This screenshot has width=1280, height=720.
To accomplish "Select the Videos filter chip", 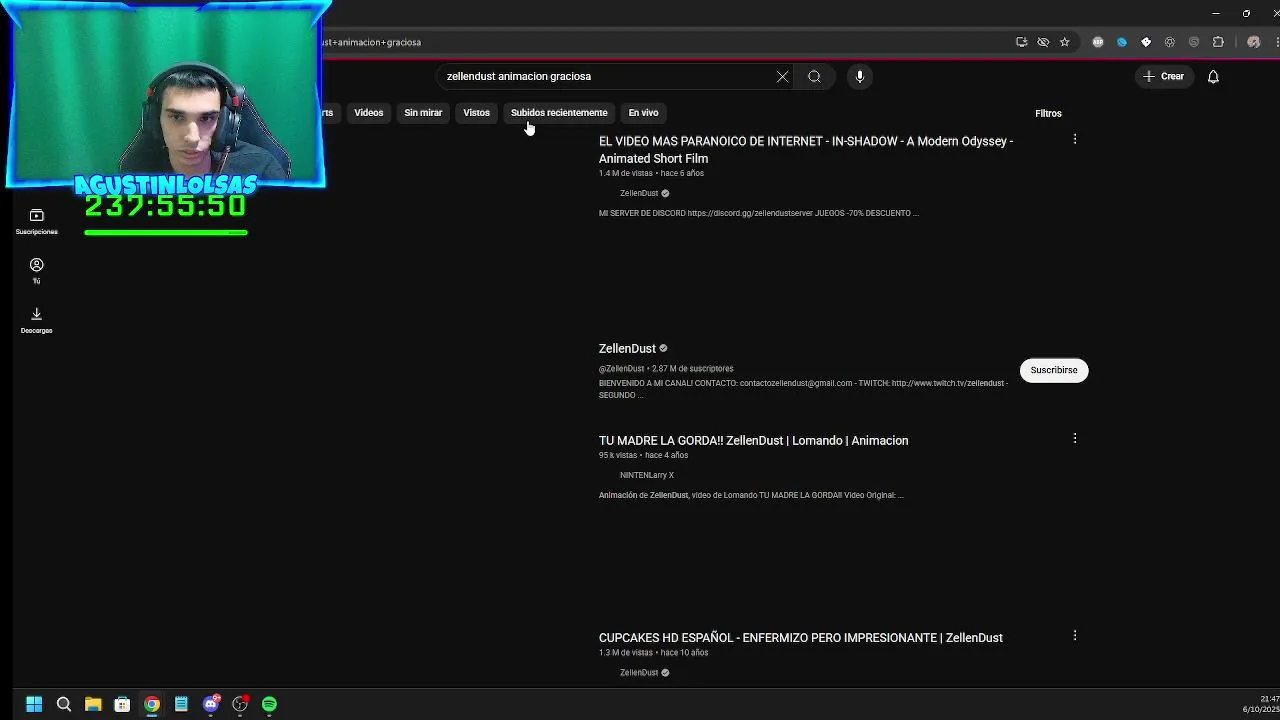I will click(368, 113).
